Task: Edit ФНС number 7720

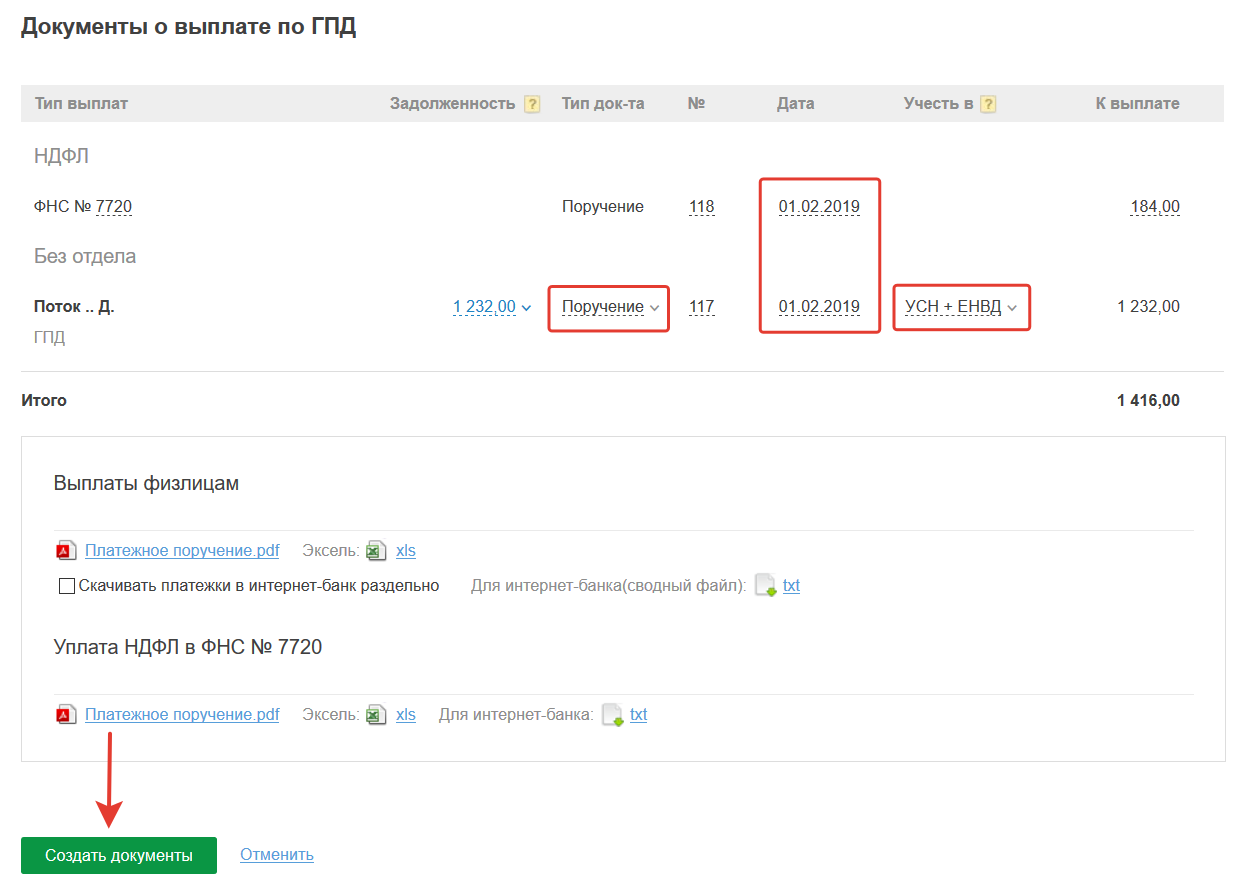Action: [114, 207]
